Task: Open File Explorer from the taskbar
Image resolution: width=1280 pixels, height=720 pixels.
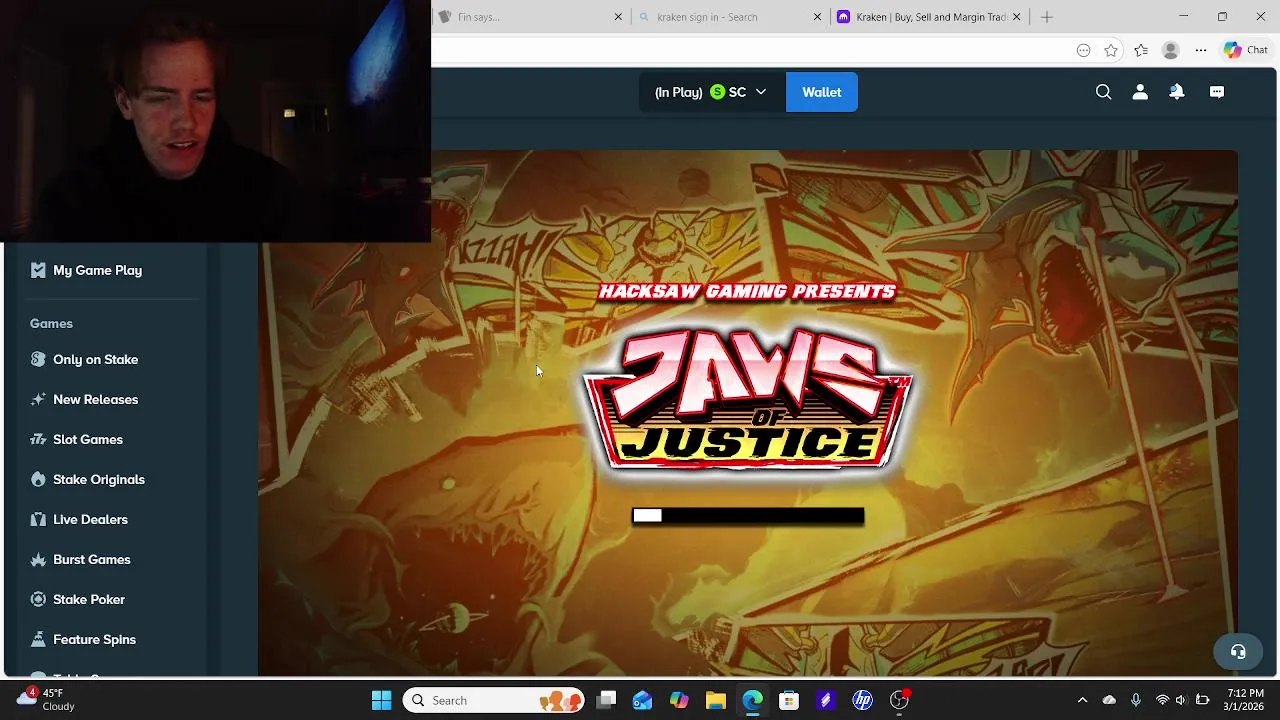Action: [716, 700]
